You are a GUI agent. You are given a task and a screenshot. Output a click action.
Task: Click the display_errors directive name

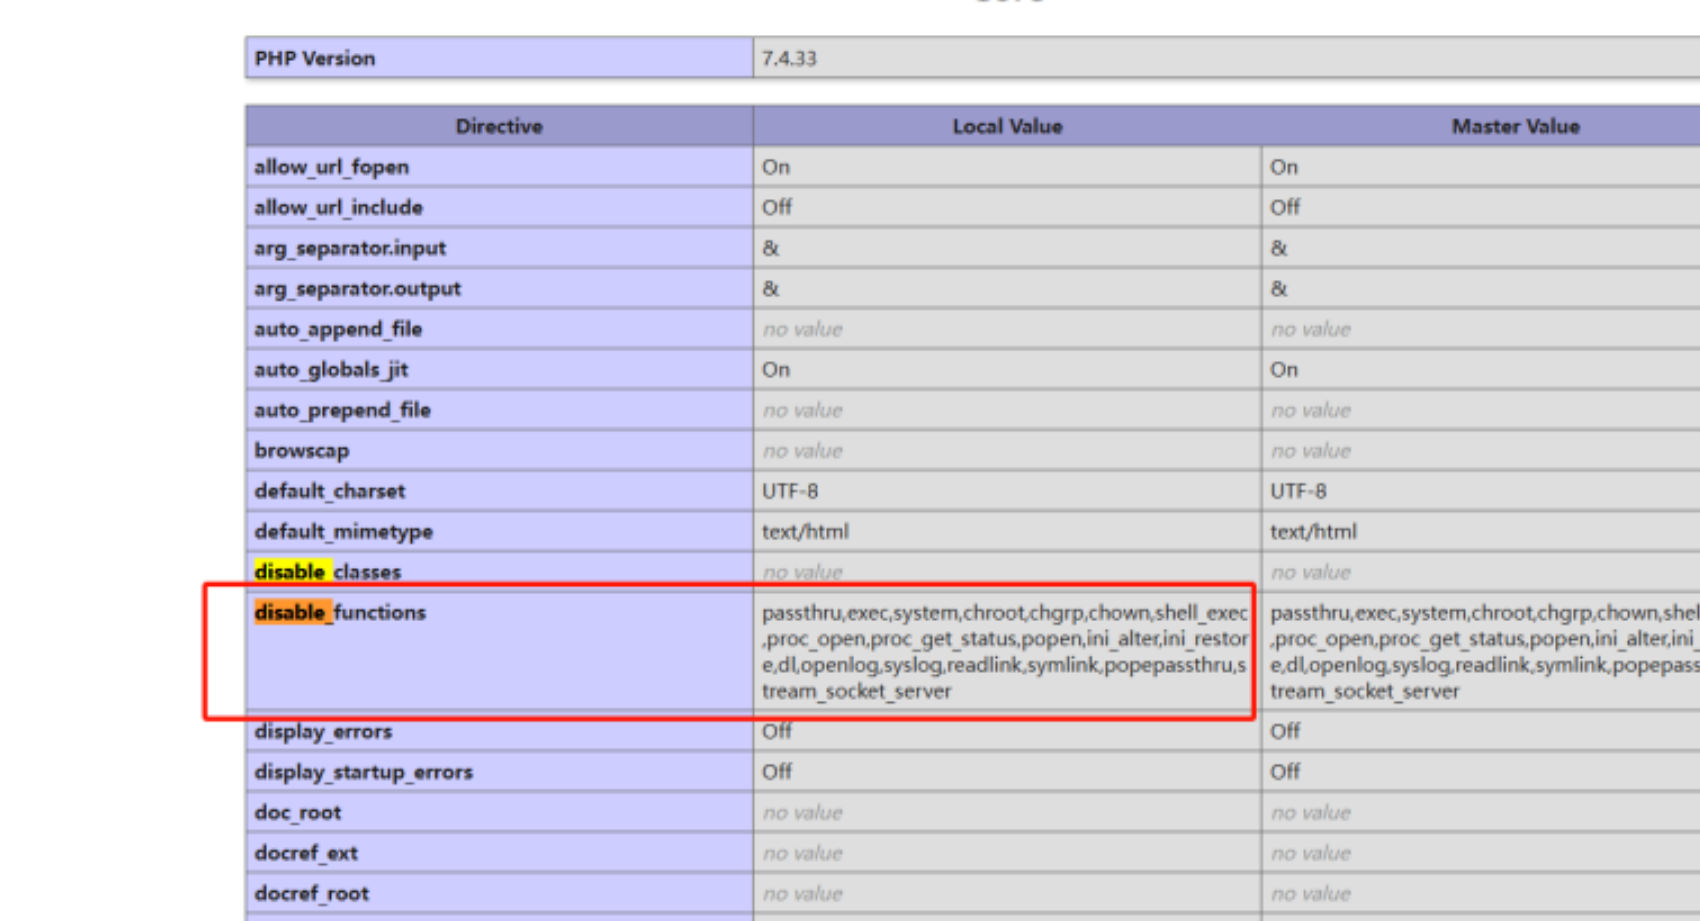pyautogui.click(x=323, y=732)
